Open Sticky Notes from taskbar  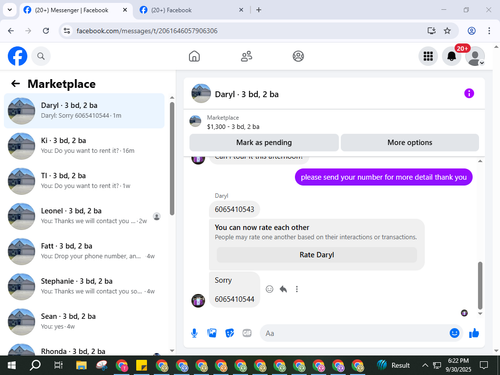(x=141, y=365)
